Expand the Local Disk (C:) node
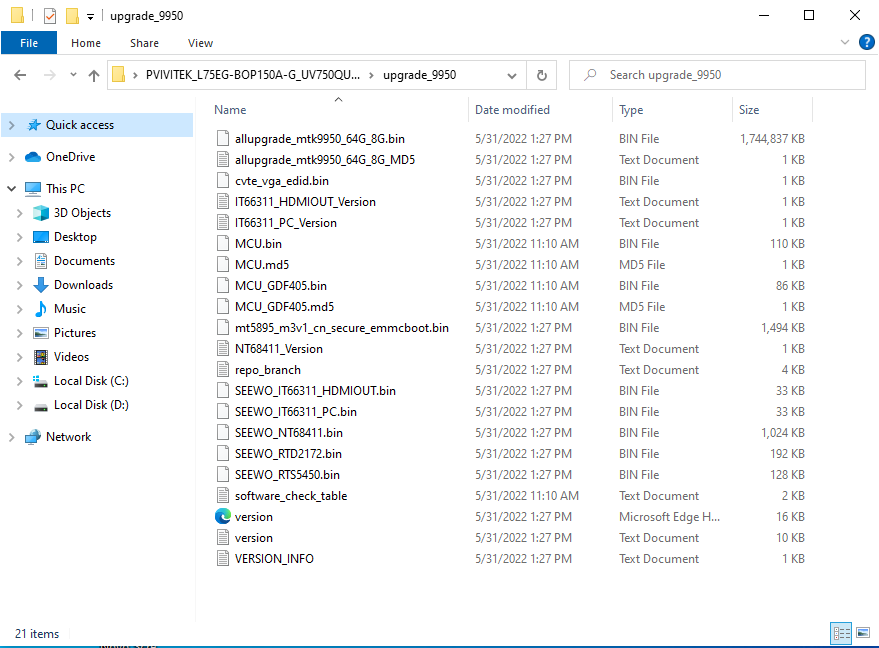The width and height of the screenshot is (879, 648). tap(20, 381)
